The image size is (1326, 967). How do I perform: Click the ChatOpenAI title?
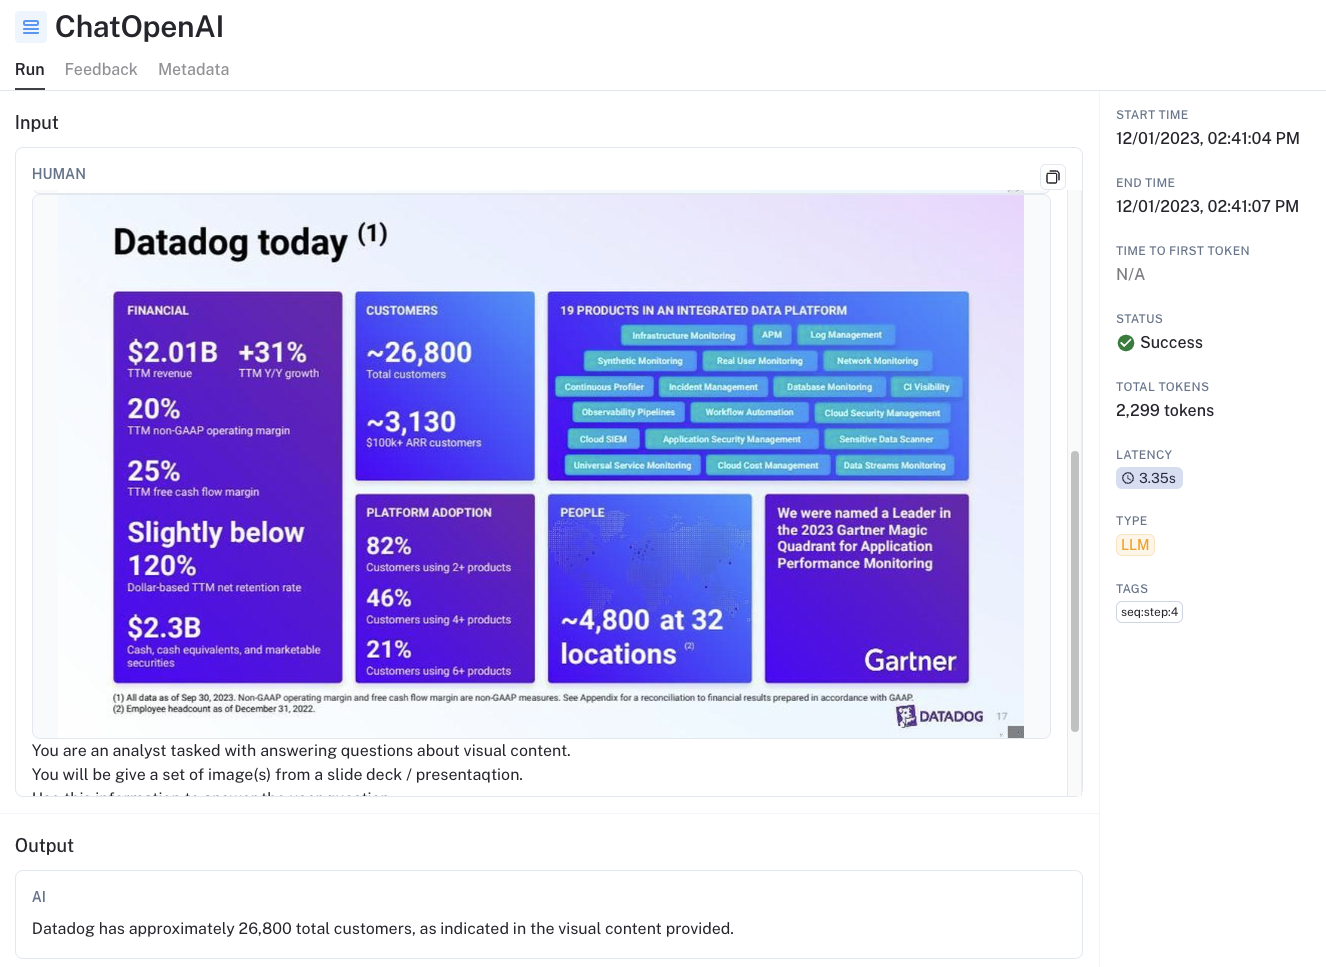[x=139, y=27]
